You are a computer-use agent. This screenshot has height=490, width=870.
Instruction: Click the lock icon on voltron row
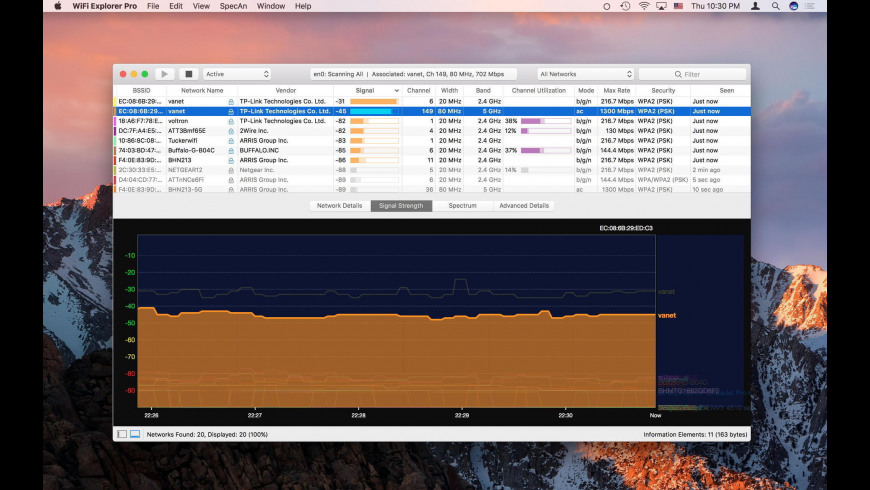[x=231, y=121]
